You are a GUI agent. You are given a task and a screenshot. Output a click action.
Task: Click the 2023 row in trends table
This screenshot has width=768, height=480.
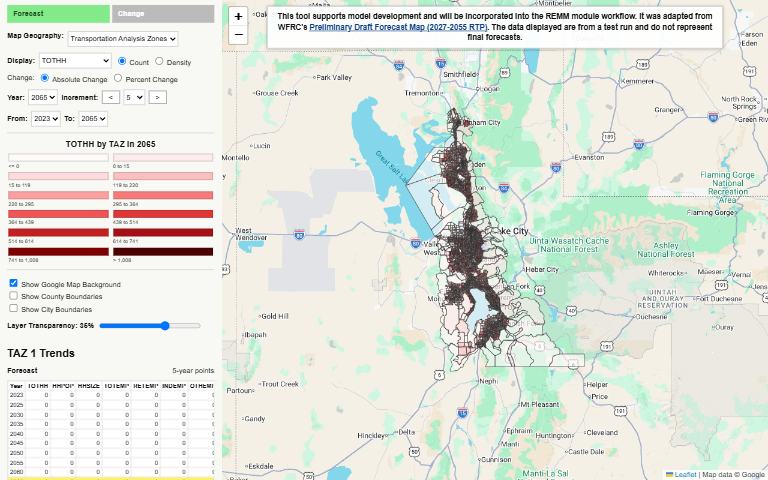coord(111,395)
